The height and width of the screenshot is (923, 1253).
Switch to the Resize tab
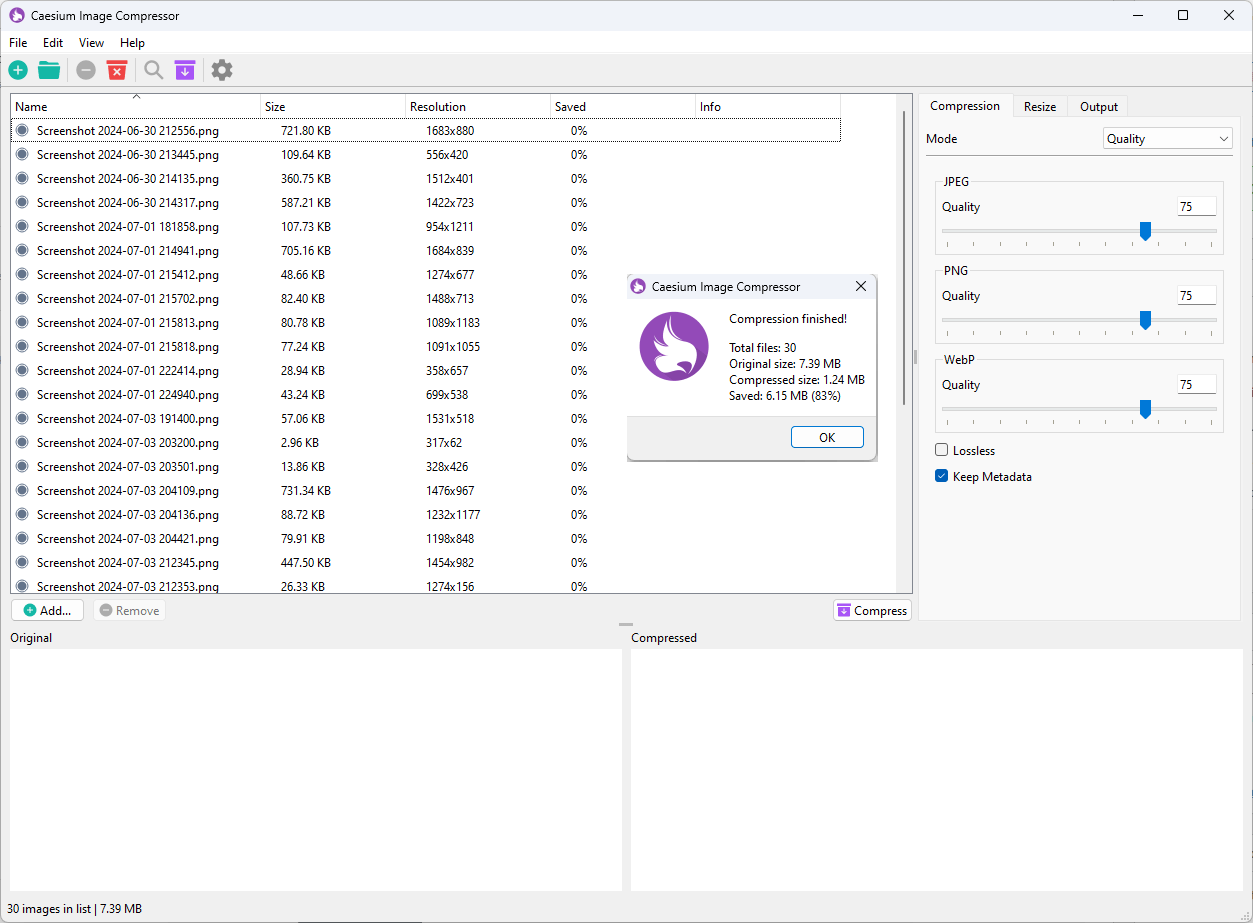[x=1040, y=107]
